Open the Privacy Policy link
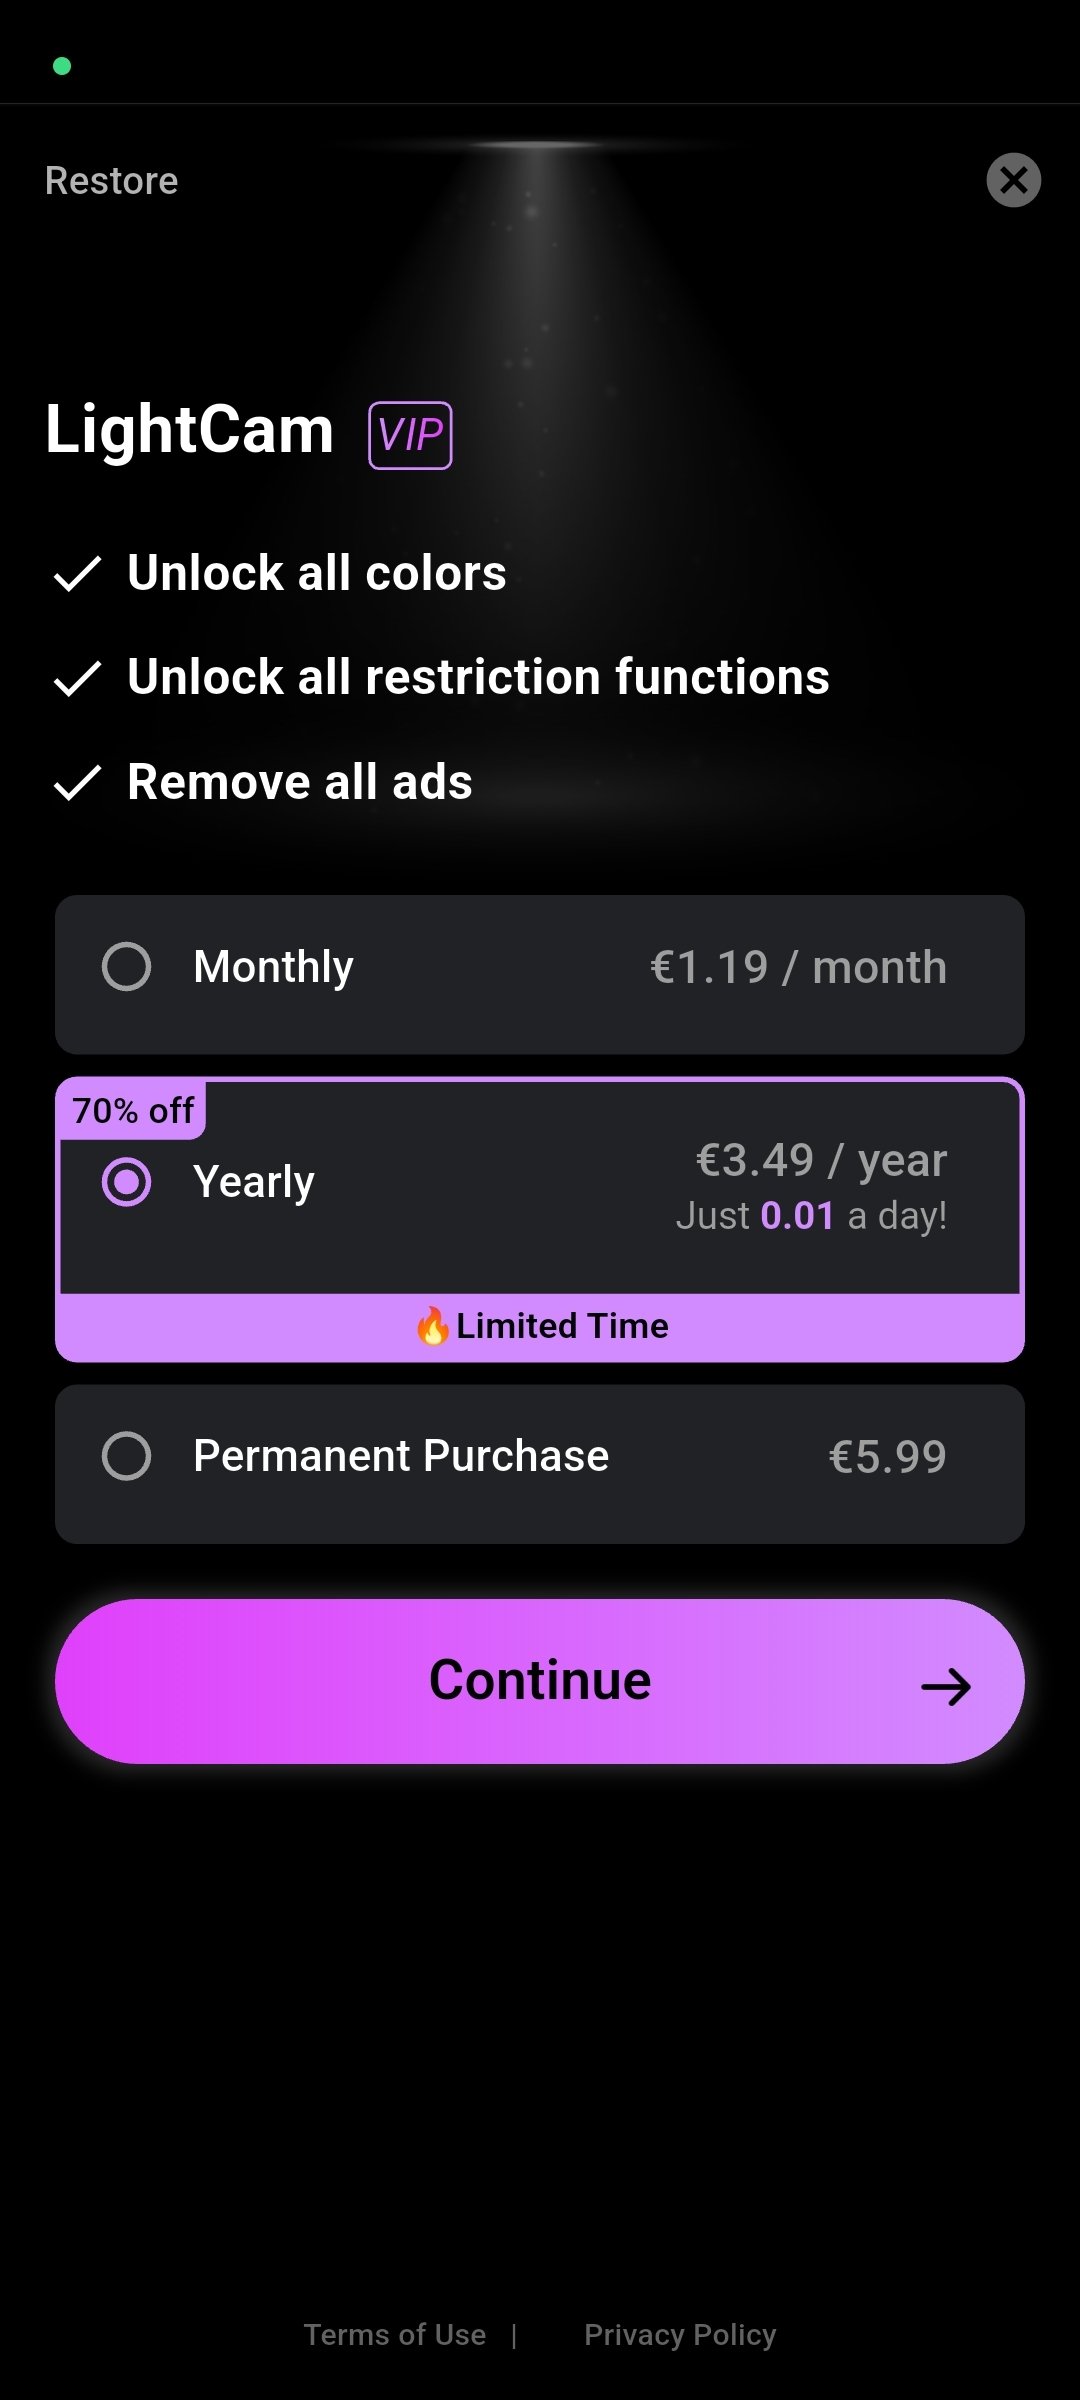The width and height of the screenshot is (1080, 2400). (x=680, y=2335)
